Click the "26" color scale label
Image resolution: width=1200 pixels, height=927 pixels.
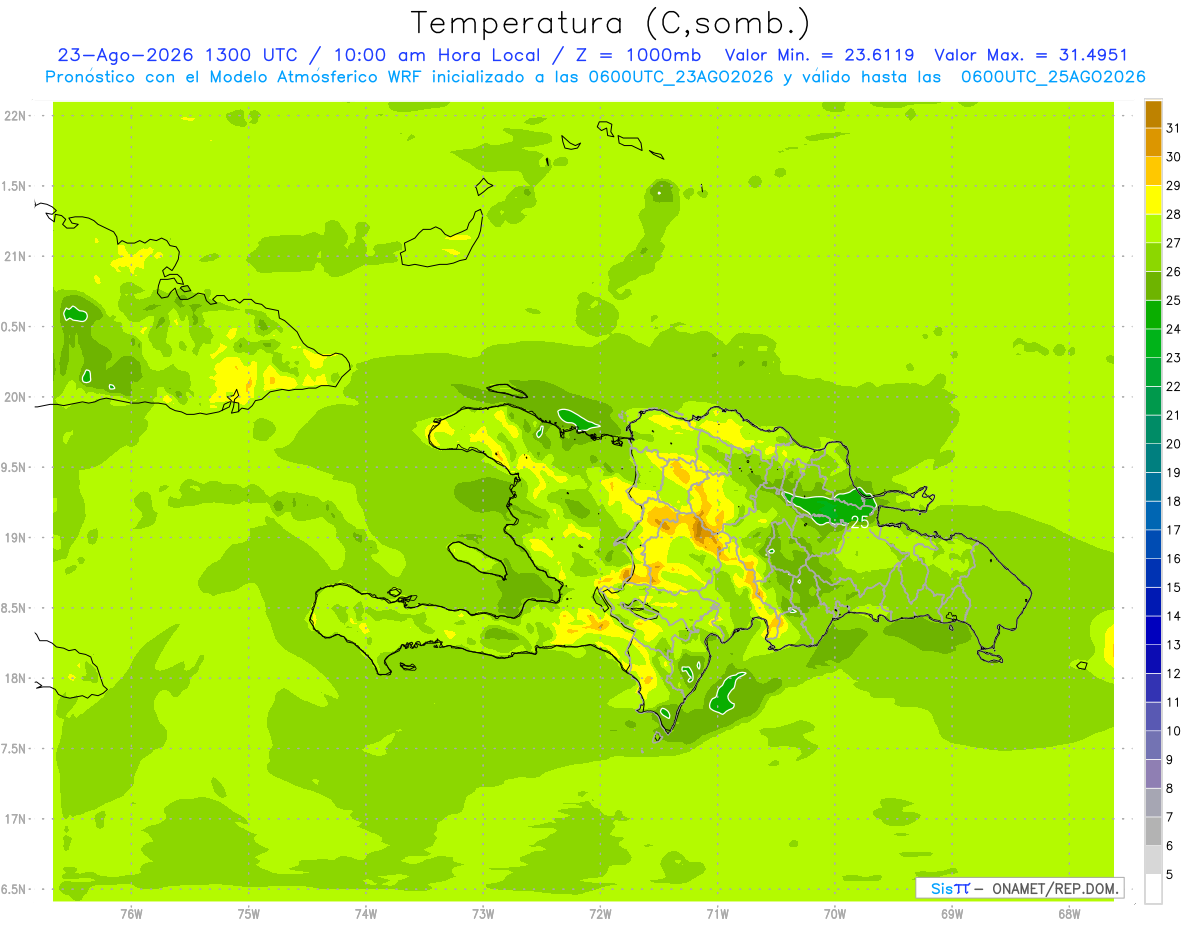pyautogui.click(x=1174, y=271)
